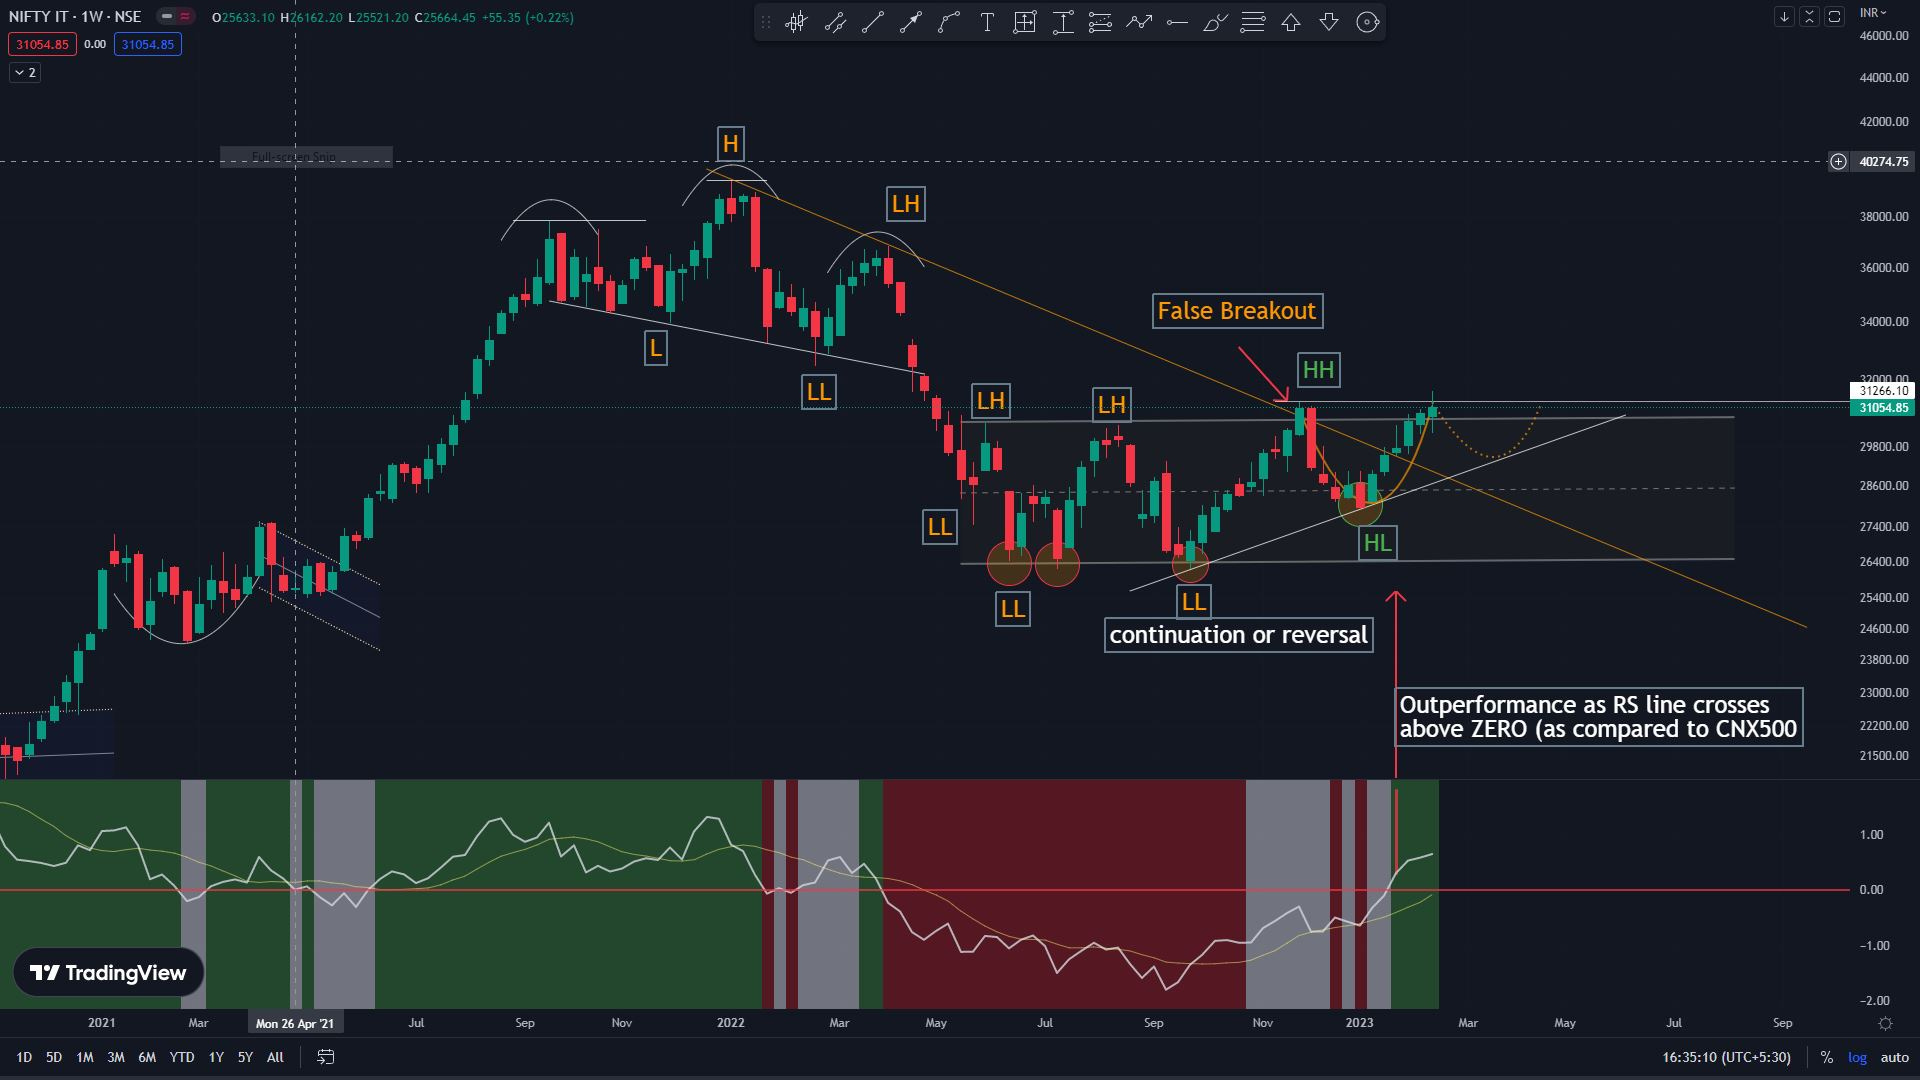Select the Arrow Down mark tool
This screenshot has height=1080, width=1920.
1329,22
